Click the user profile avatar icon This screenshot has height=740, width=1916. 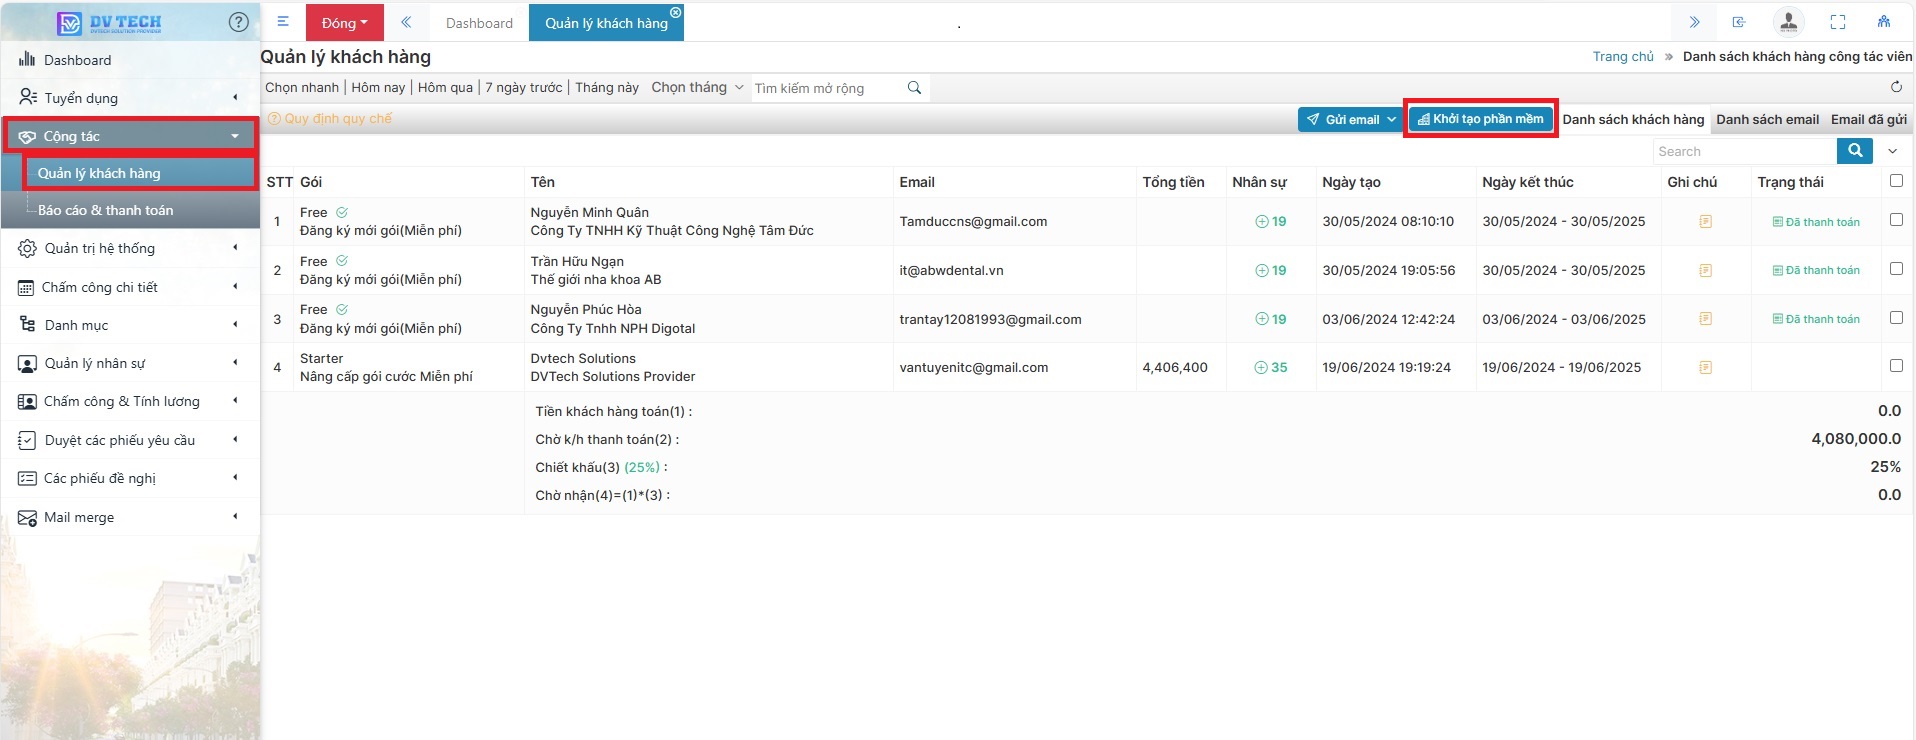[1788, 22]
